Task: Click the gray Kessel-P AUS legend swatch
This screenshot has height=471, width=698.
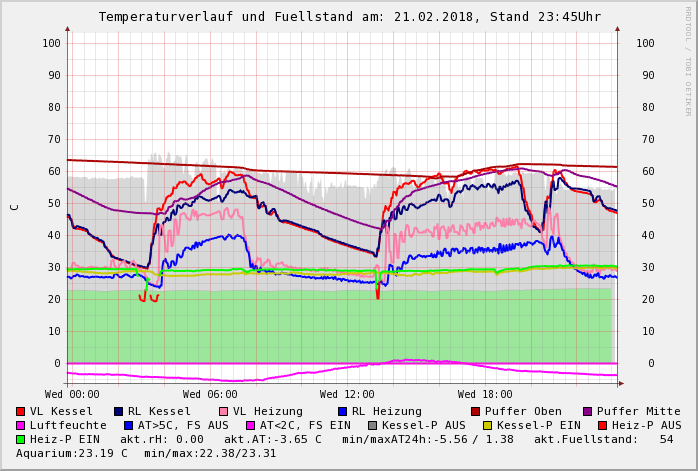Action: tap(372, 425)
